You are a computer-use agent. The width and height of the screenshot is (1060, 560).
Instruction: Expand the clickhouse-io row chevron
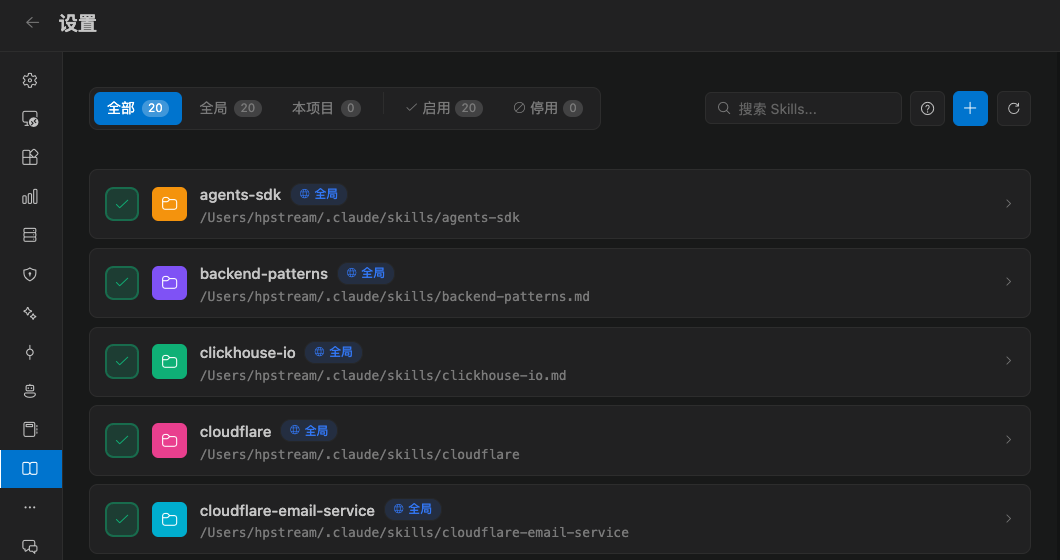(1008, 360)
